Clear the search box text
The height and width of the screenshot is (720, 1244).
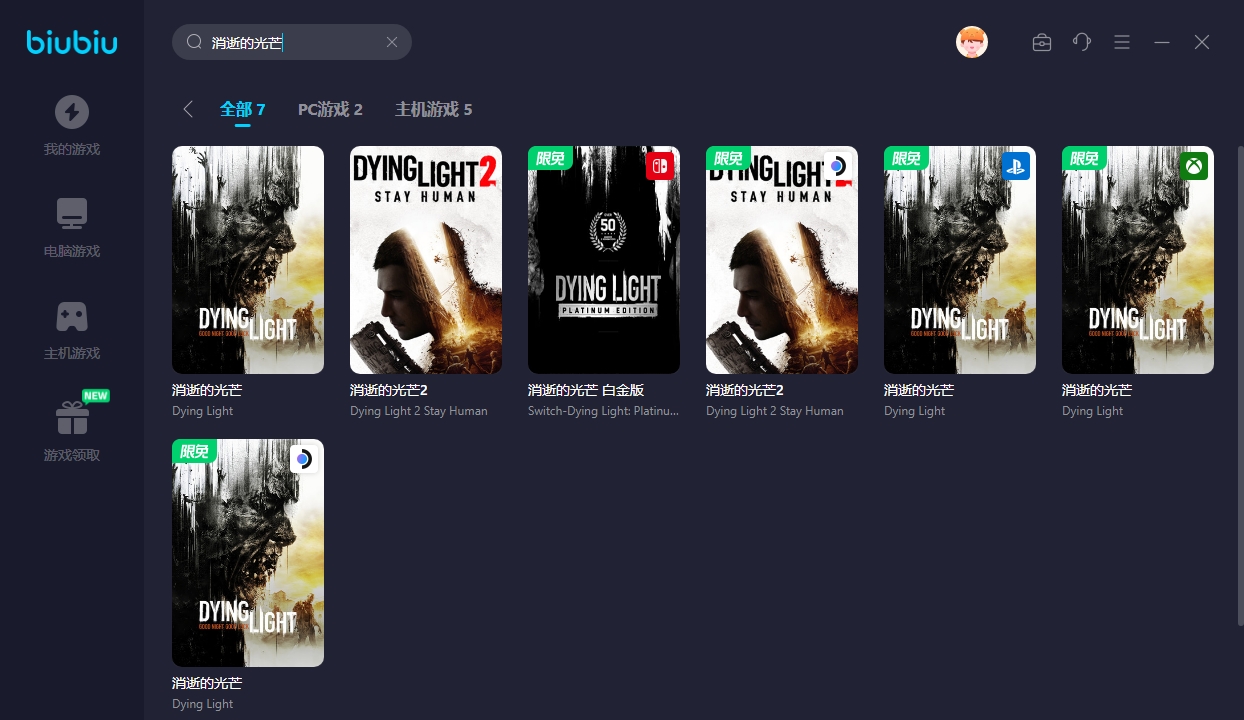tap(392, 42)
